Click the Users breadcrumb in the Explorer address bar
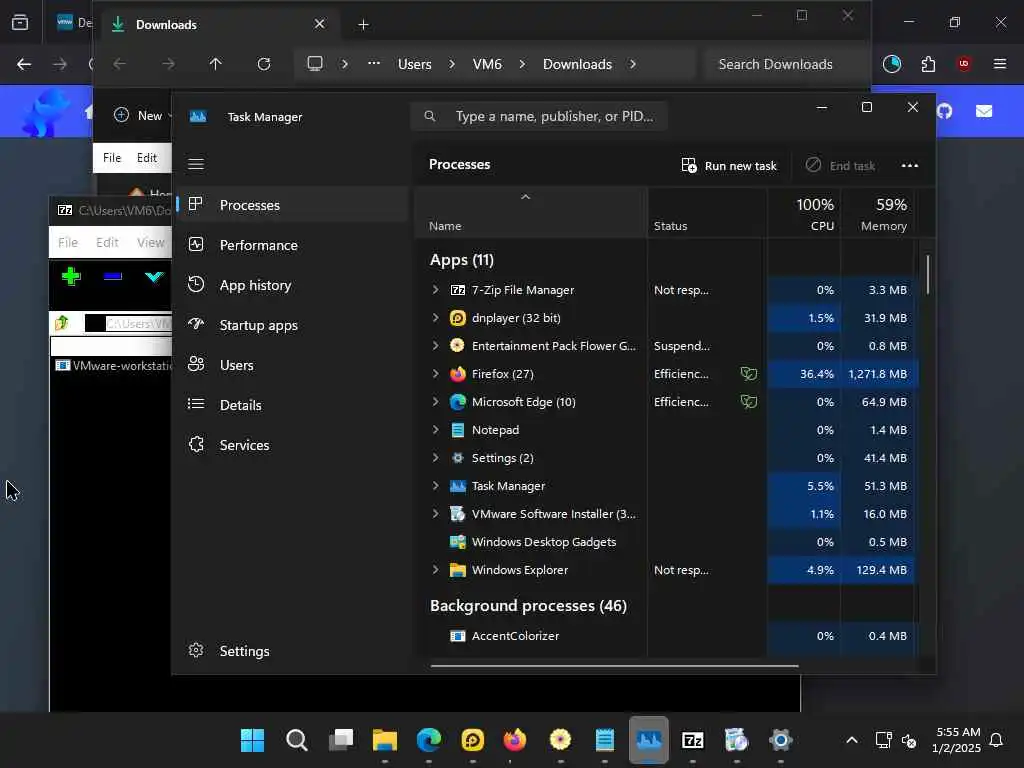This screenshot has width=1024, height=768. pos(415,64)
